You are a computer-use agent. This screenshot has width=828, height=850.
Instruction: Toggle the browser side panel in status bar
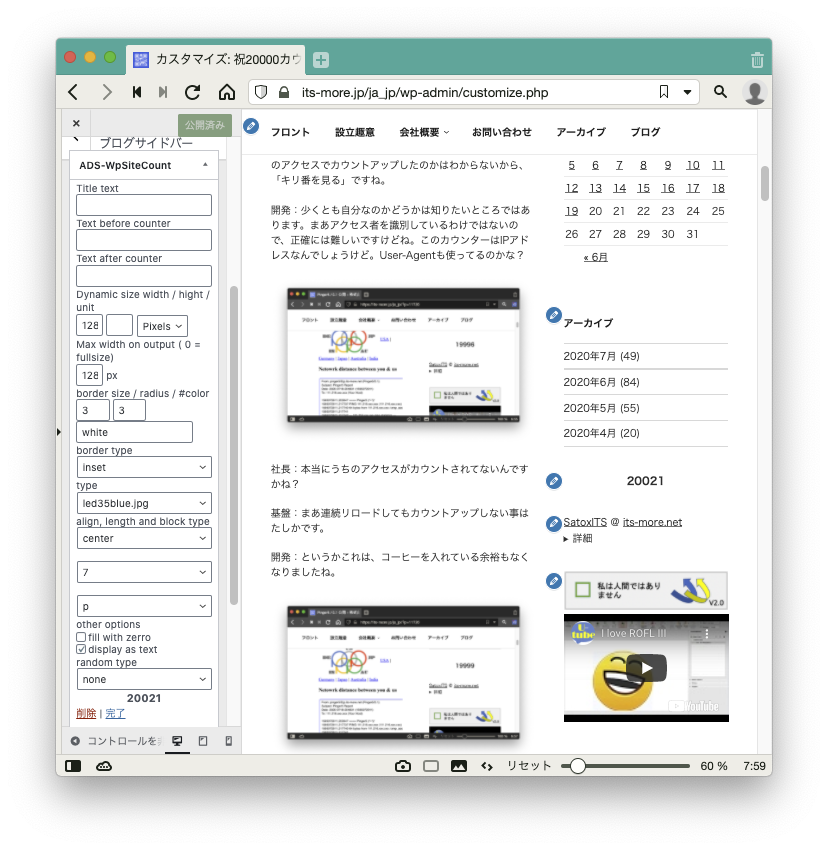[73, 766]
